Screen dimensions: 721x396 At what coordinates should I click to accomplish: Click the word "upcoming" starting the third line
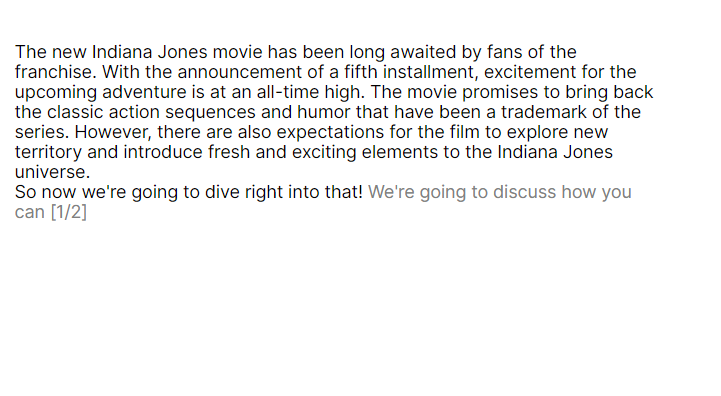pos(56,92)
